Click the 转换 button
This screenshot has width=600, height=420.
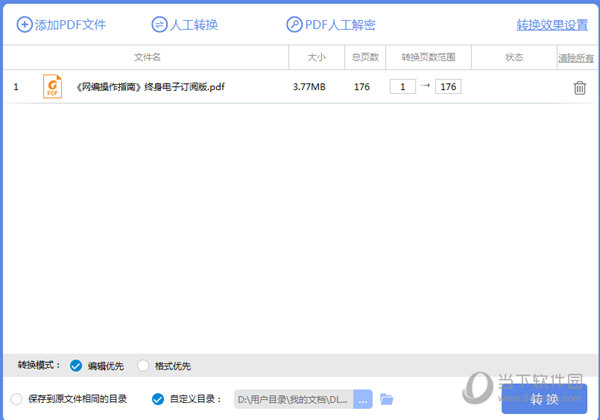(544, 399)
